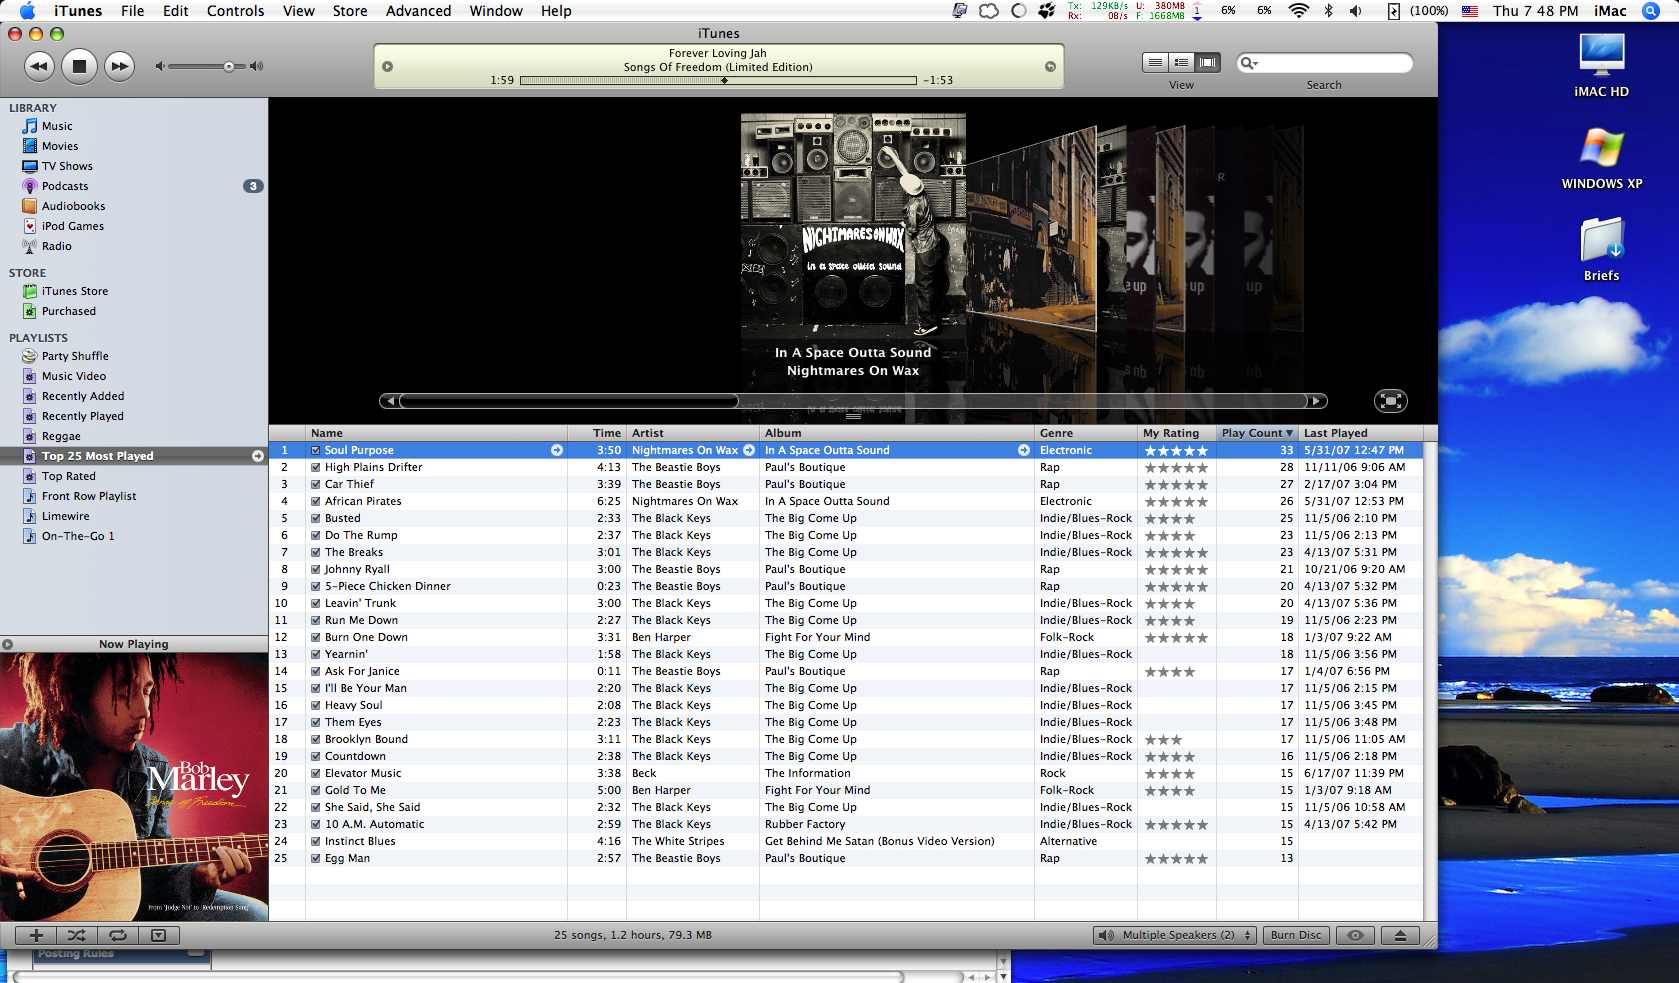The height and width of the screenshot is (983, 1679).
Task: Open the Movies library
Action: (60, 146)
